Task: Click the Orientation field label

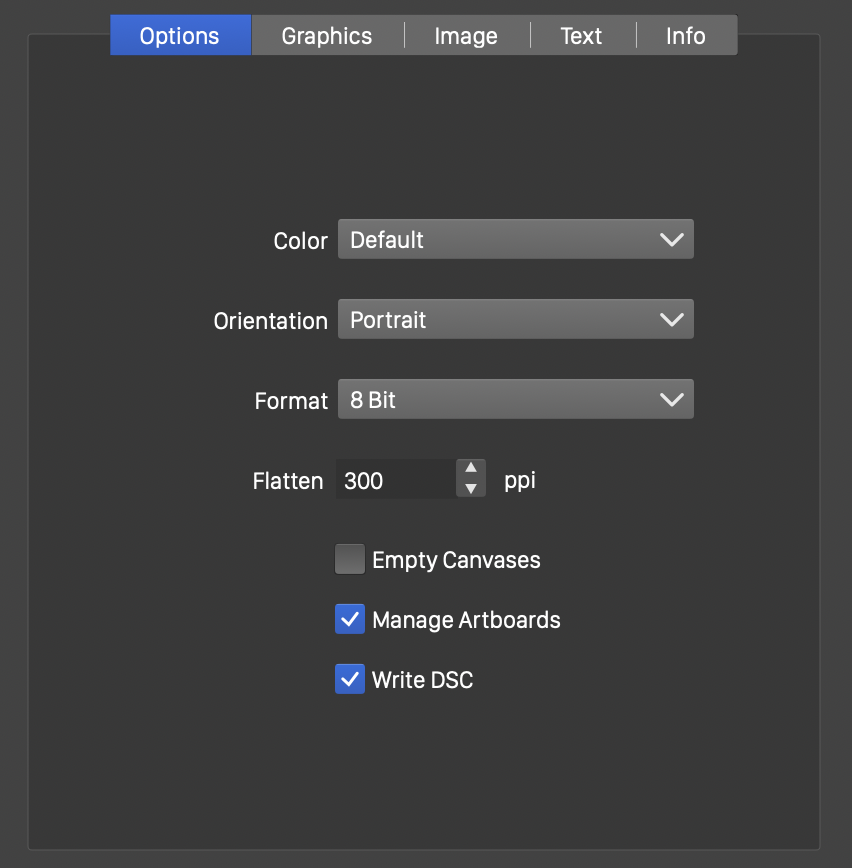Action: [x=270, y=321]
